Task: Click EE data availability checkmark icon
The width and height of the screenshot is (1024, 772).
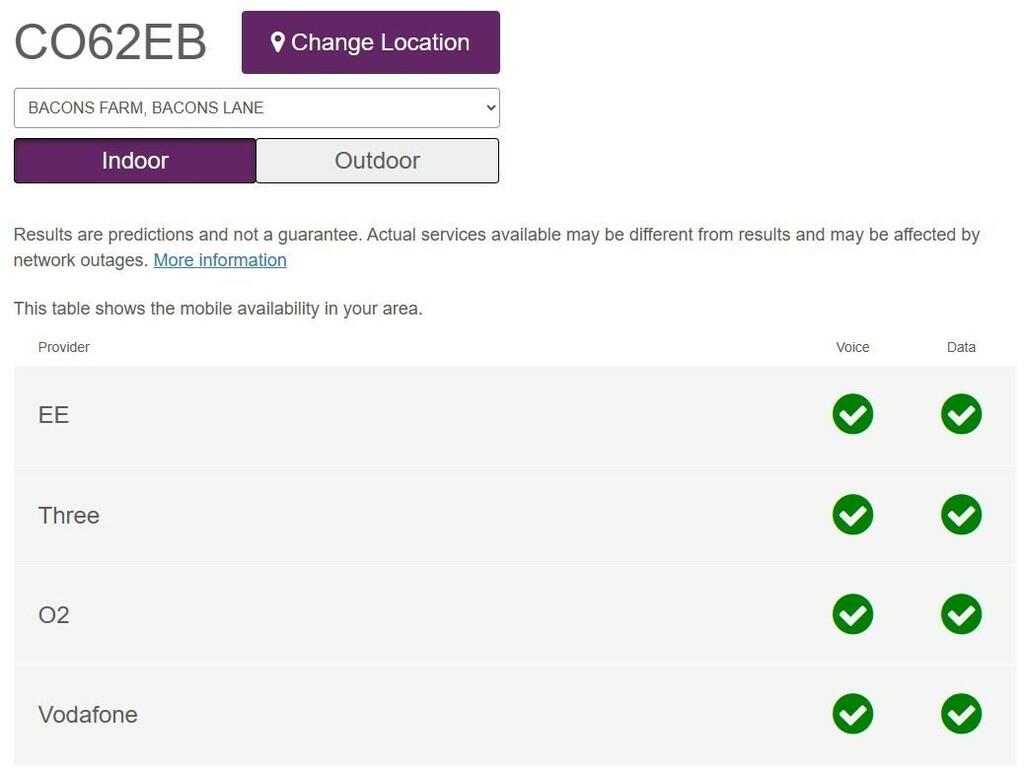Action: 961,414
